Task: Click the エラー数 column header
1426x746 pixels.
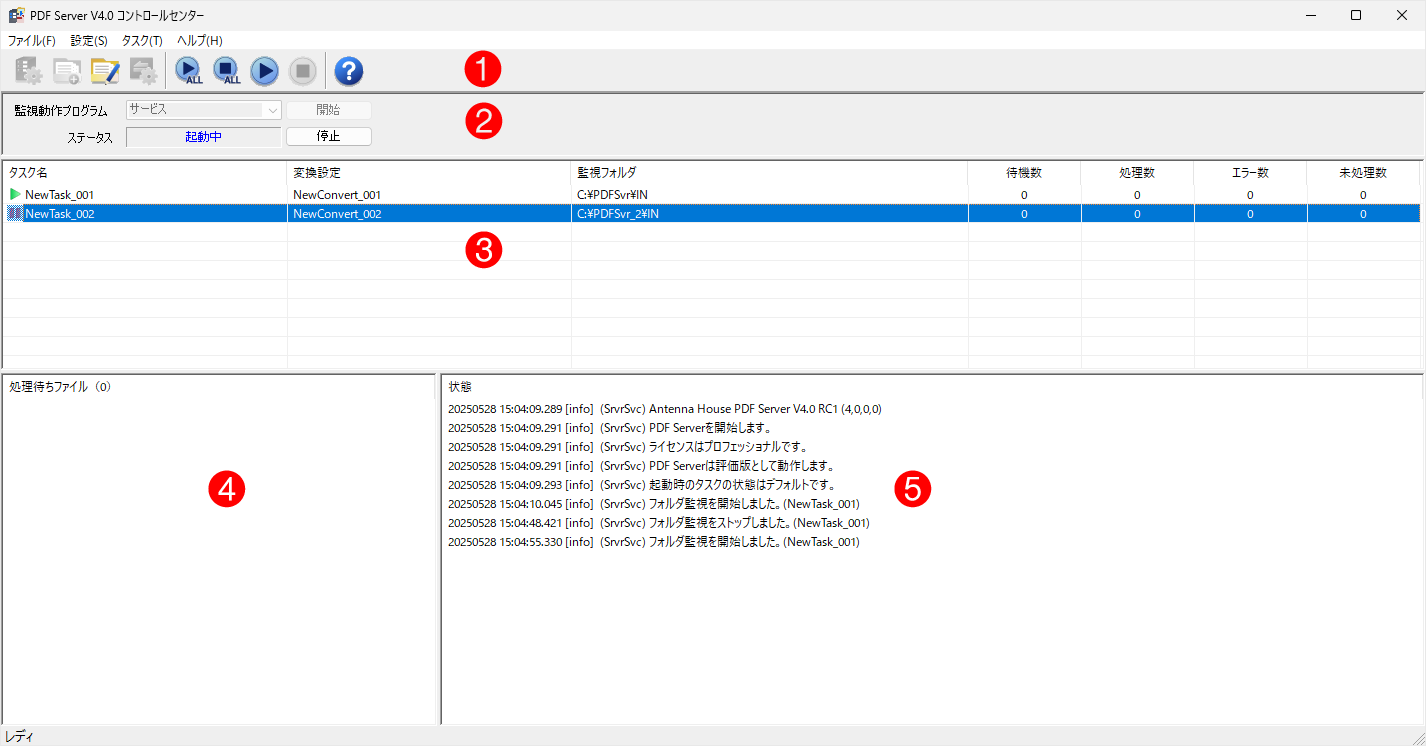Action: point(1249,173)
